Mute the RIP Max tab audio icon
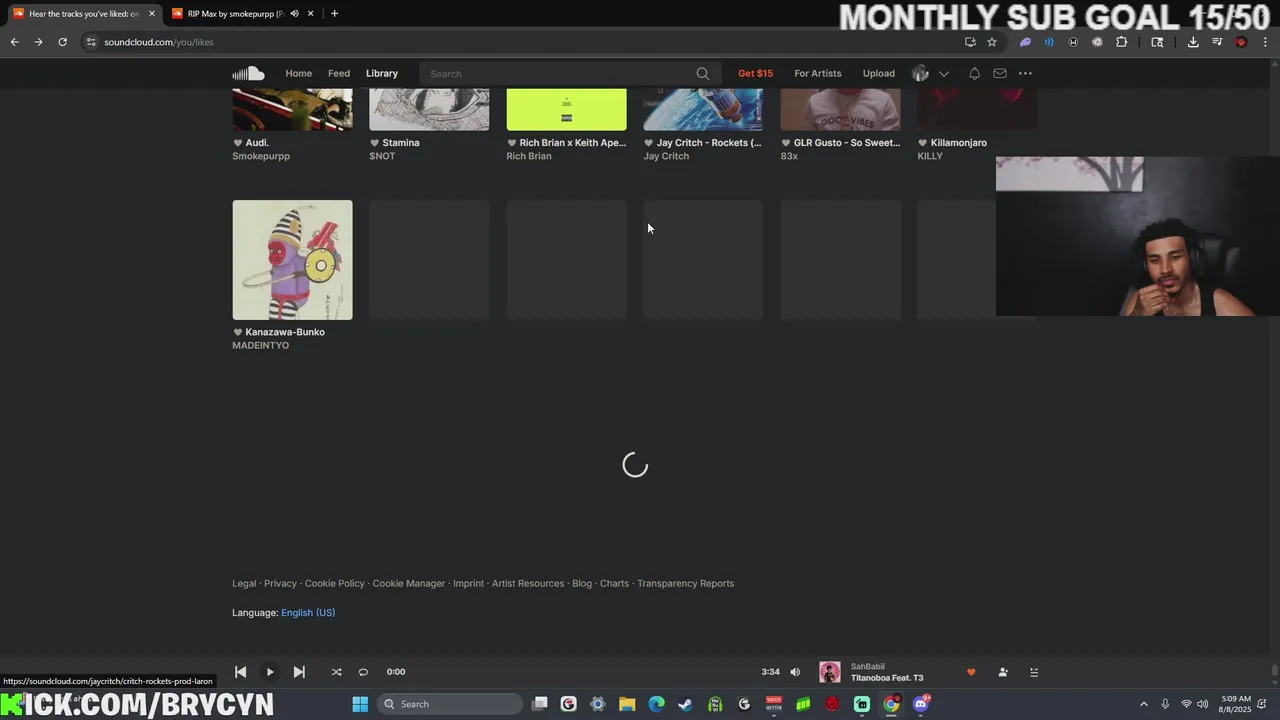 point(294,14)
